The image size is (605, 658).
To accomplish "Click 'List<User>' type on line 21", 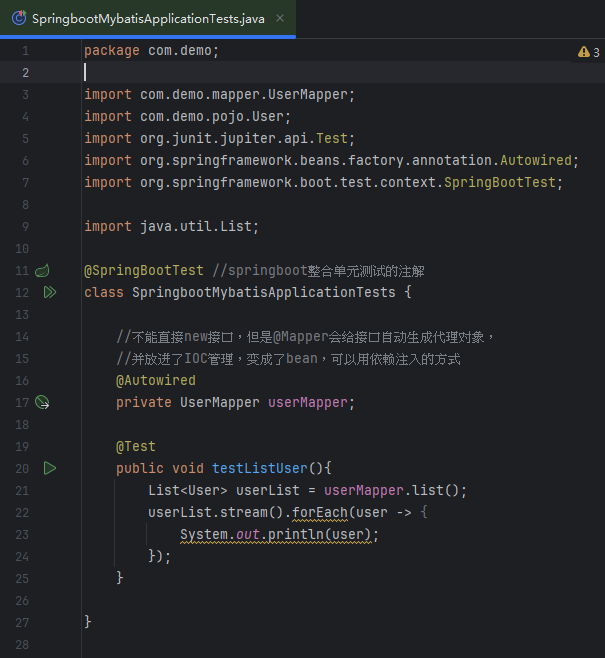I will tap(188, 491).
